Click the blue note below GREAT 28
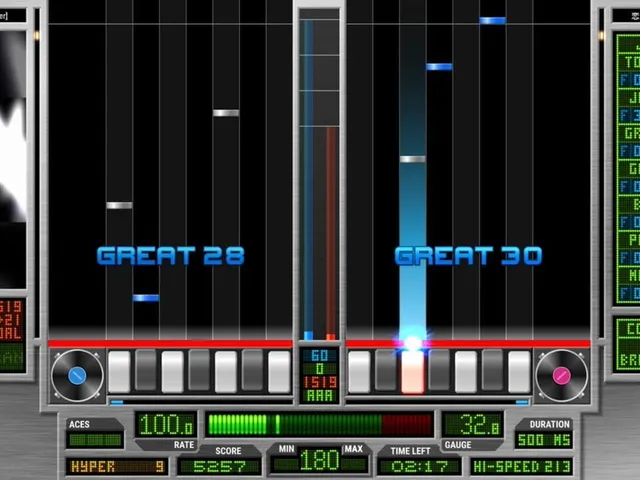 pos(146,298)
